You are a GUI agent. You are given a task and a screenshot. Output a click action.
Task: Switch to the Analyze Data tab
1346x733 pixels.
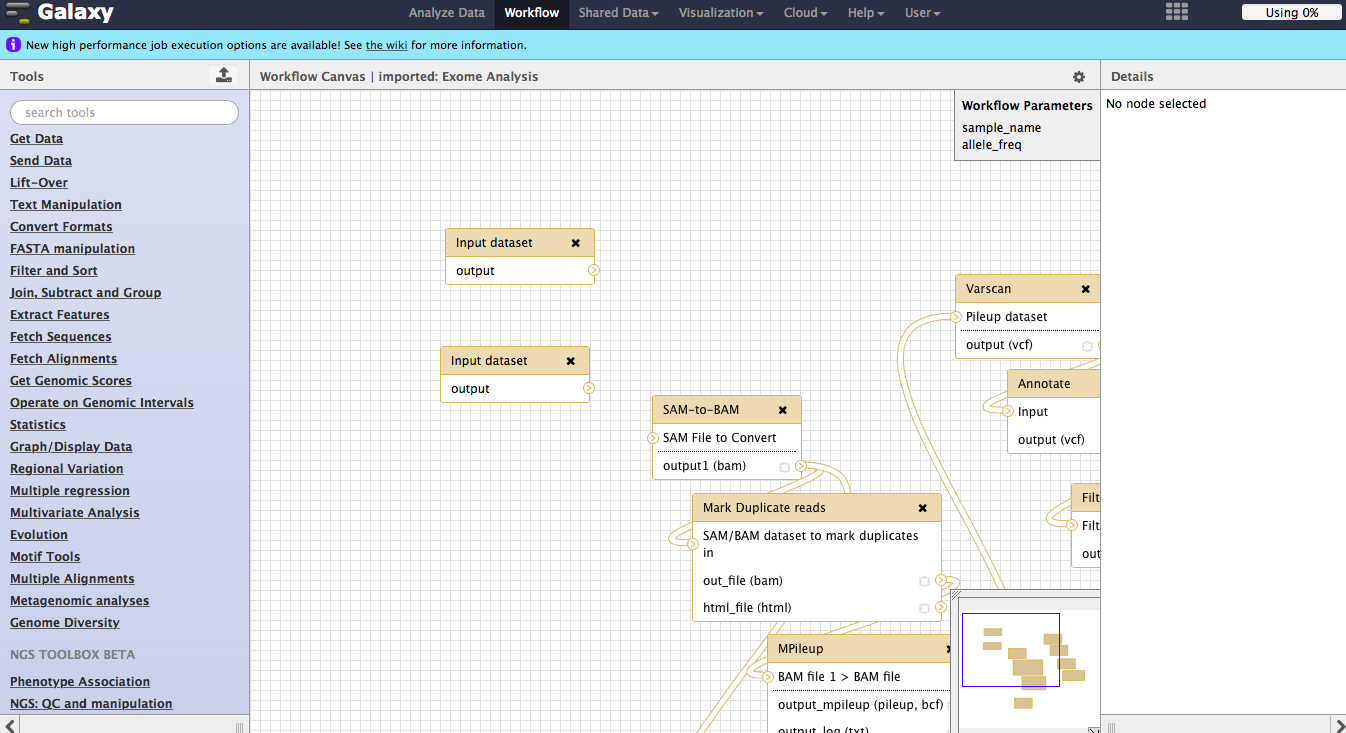coord(446,13)
